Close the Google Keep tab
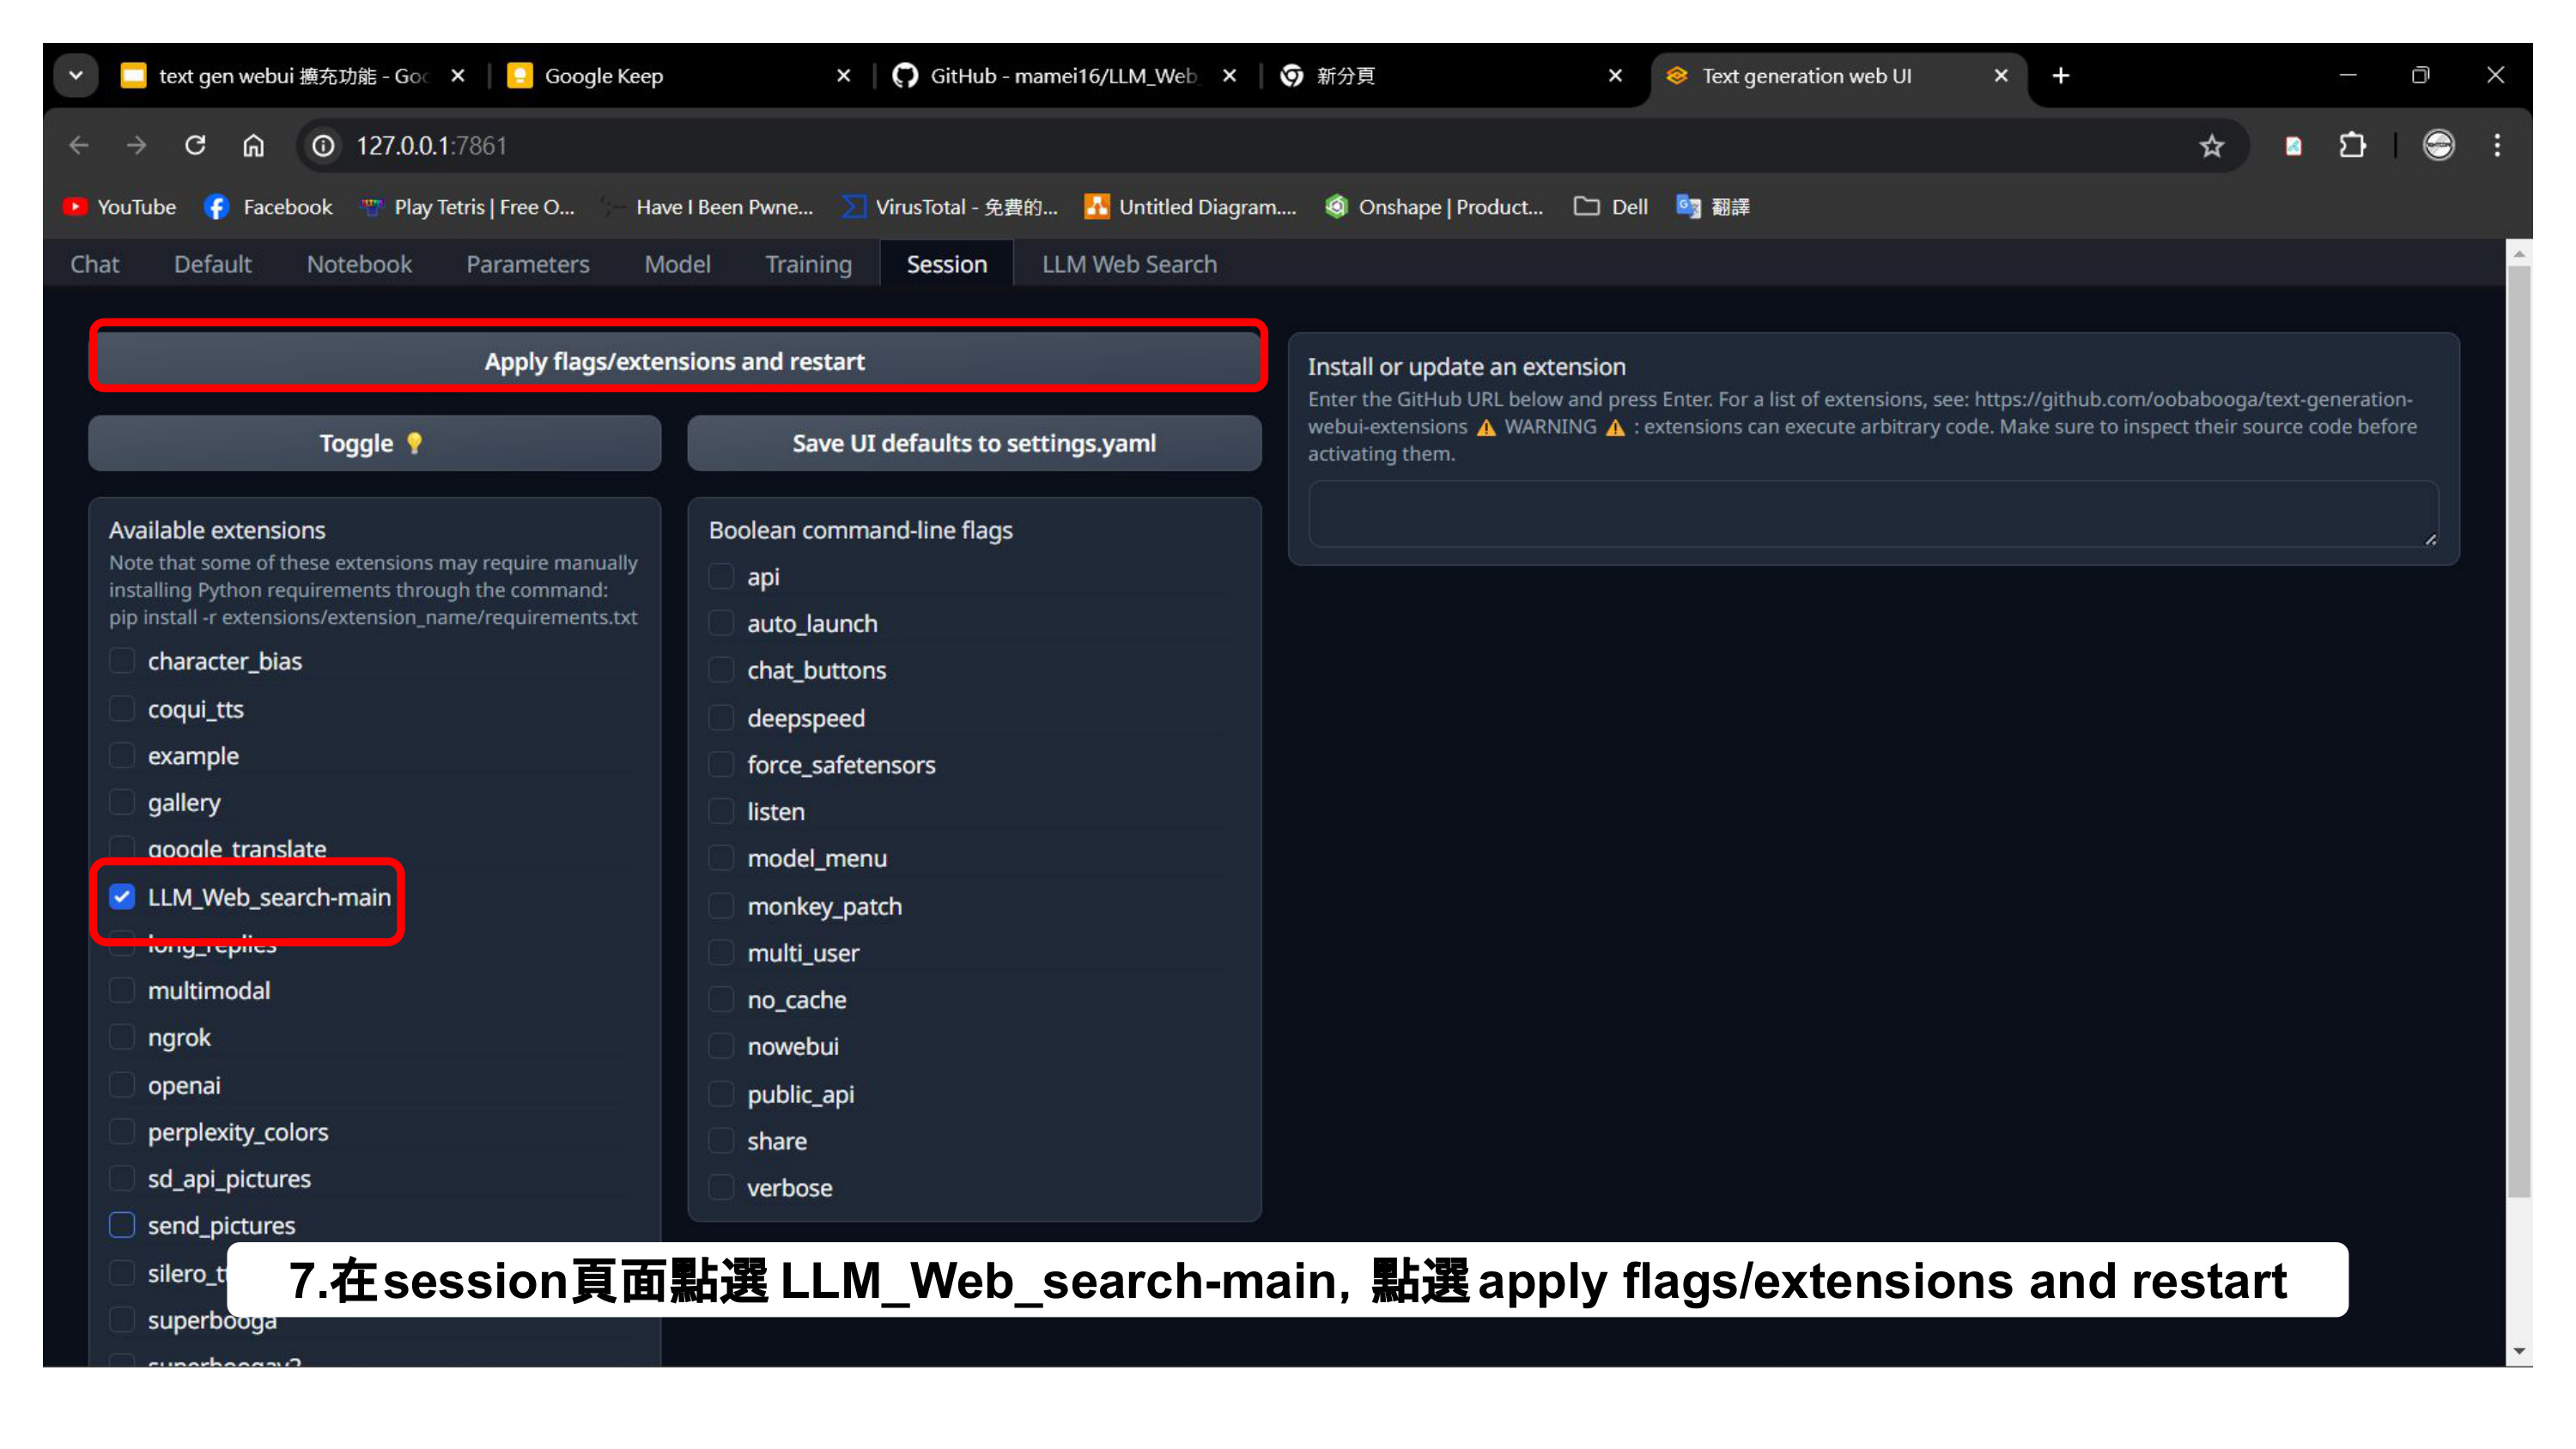The image size is (2576, 1449). pos(843,75)
